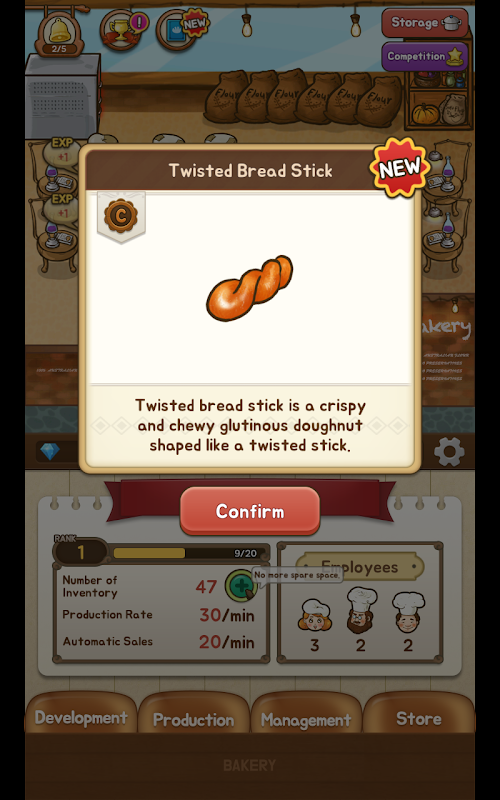
Task: Confirm the Twisted Bread Stick popup
Action: pyautogui.click(x=250, y=511)
